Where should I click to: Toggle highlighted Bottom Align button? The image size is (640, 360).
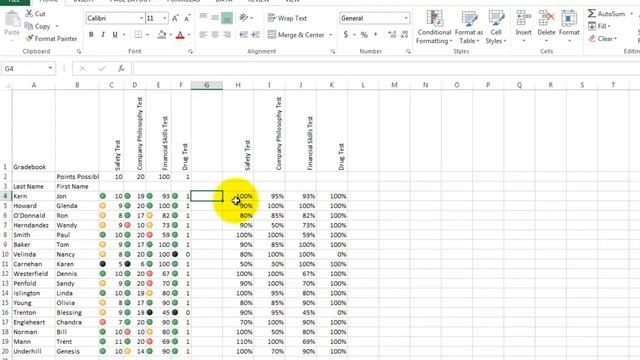pyautogui.click(x=227, y=18)
